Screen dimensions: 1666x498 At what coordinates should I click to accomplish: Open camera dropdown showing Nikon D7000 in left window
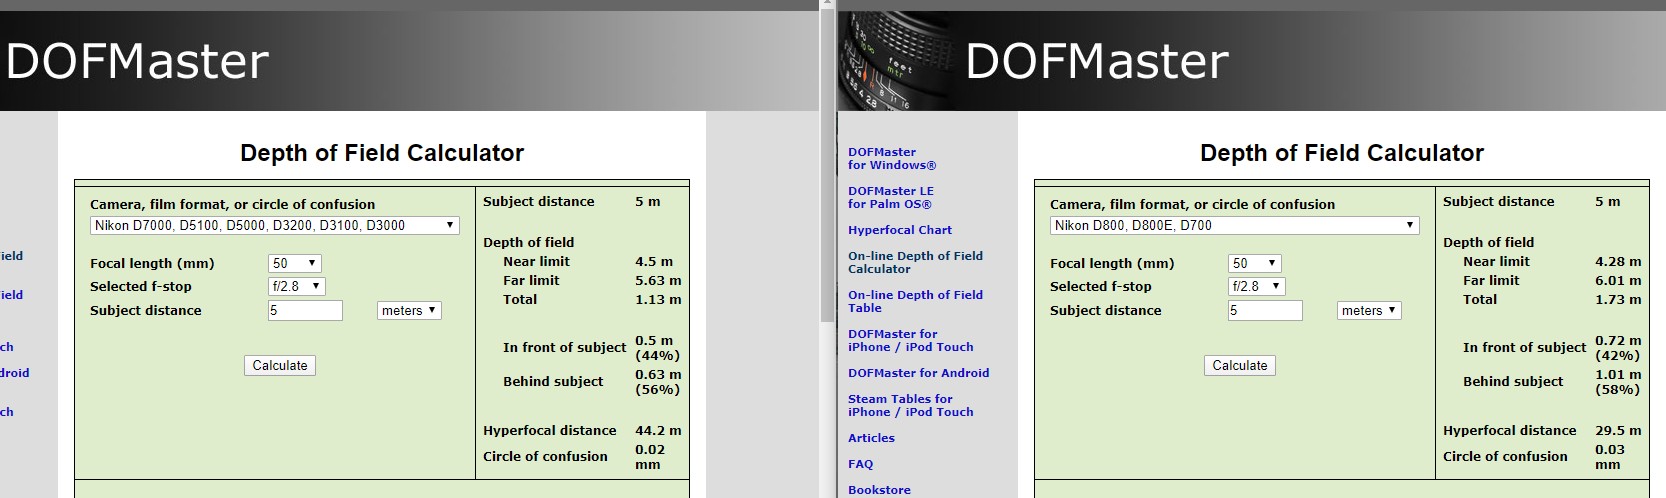tap(274, 226)
